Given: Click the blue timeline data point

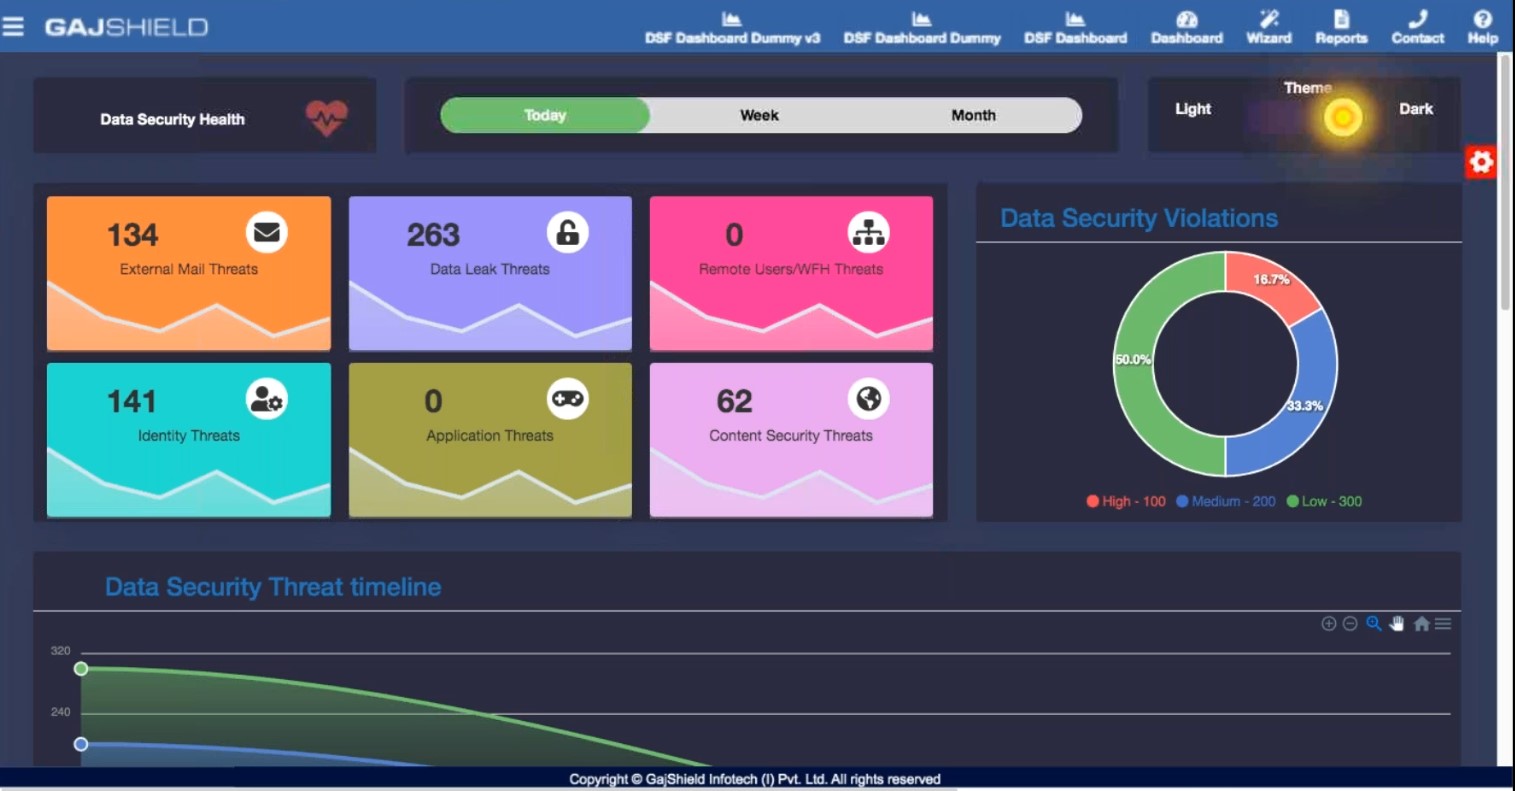Looking at the screenshot, I should [81, 744].
